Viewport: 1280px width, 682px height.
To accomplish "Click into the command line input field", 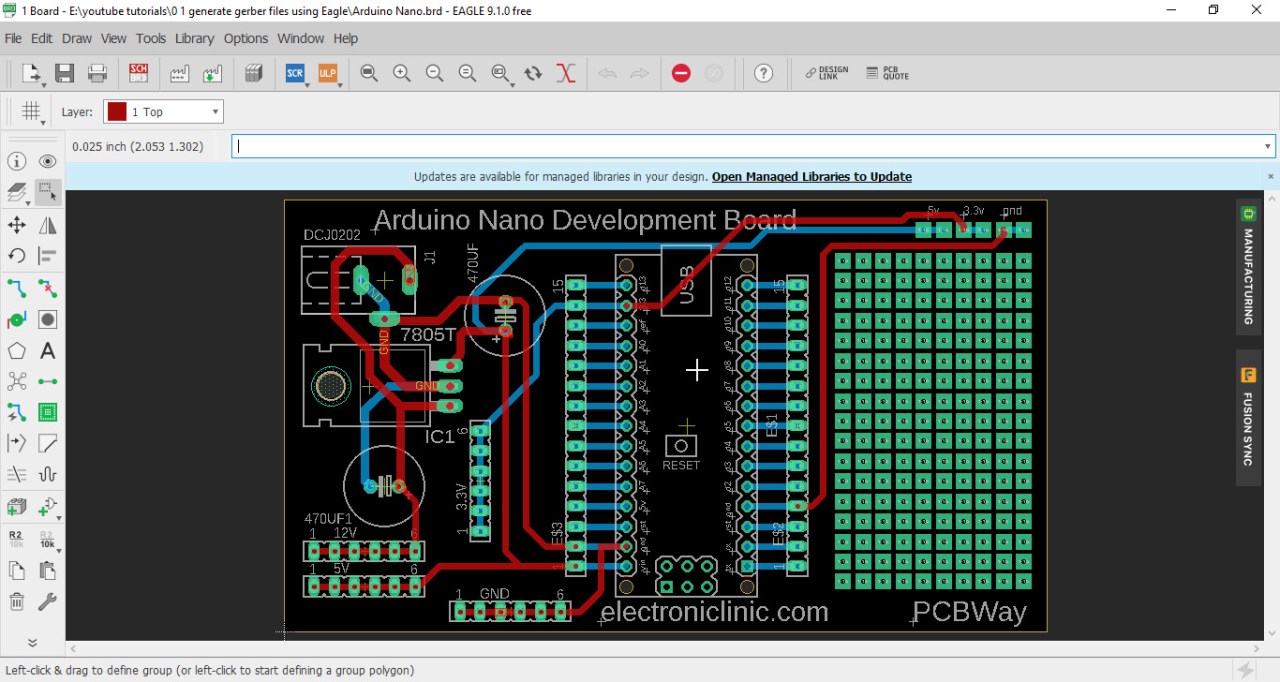I will (x=745, y=146).
